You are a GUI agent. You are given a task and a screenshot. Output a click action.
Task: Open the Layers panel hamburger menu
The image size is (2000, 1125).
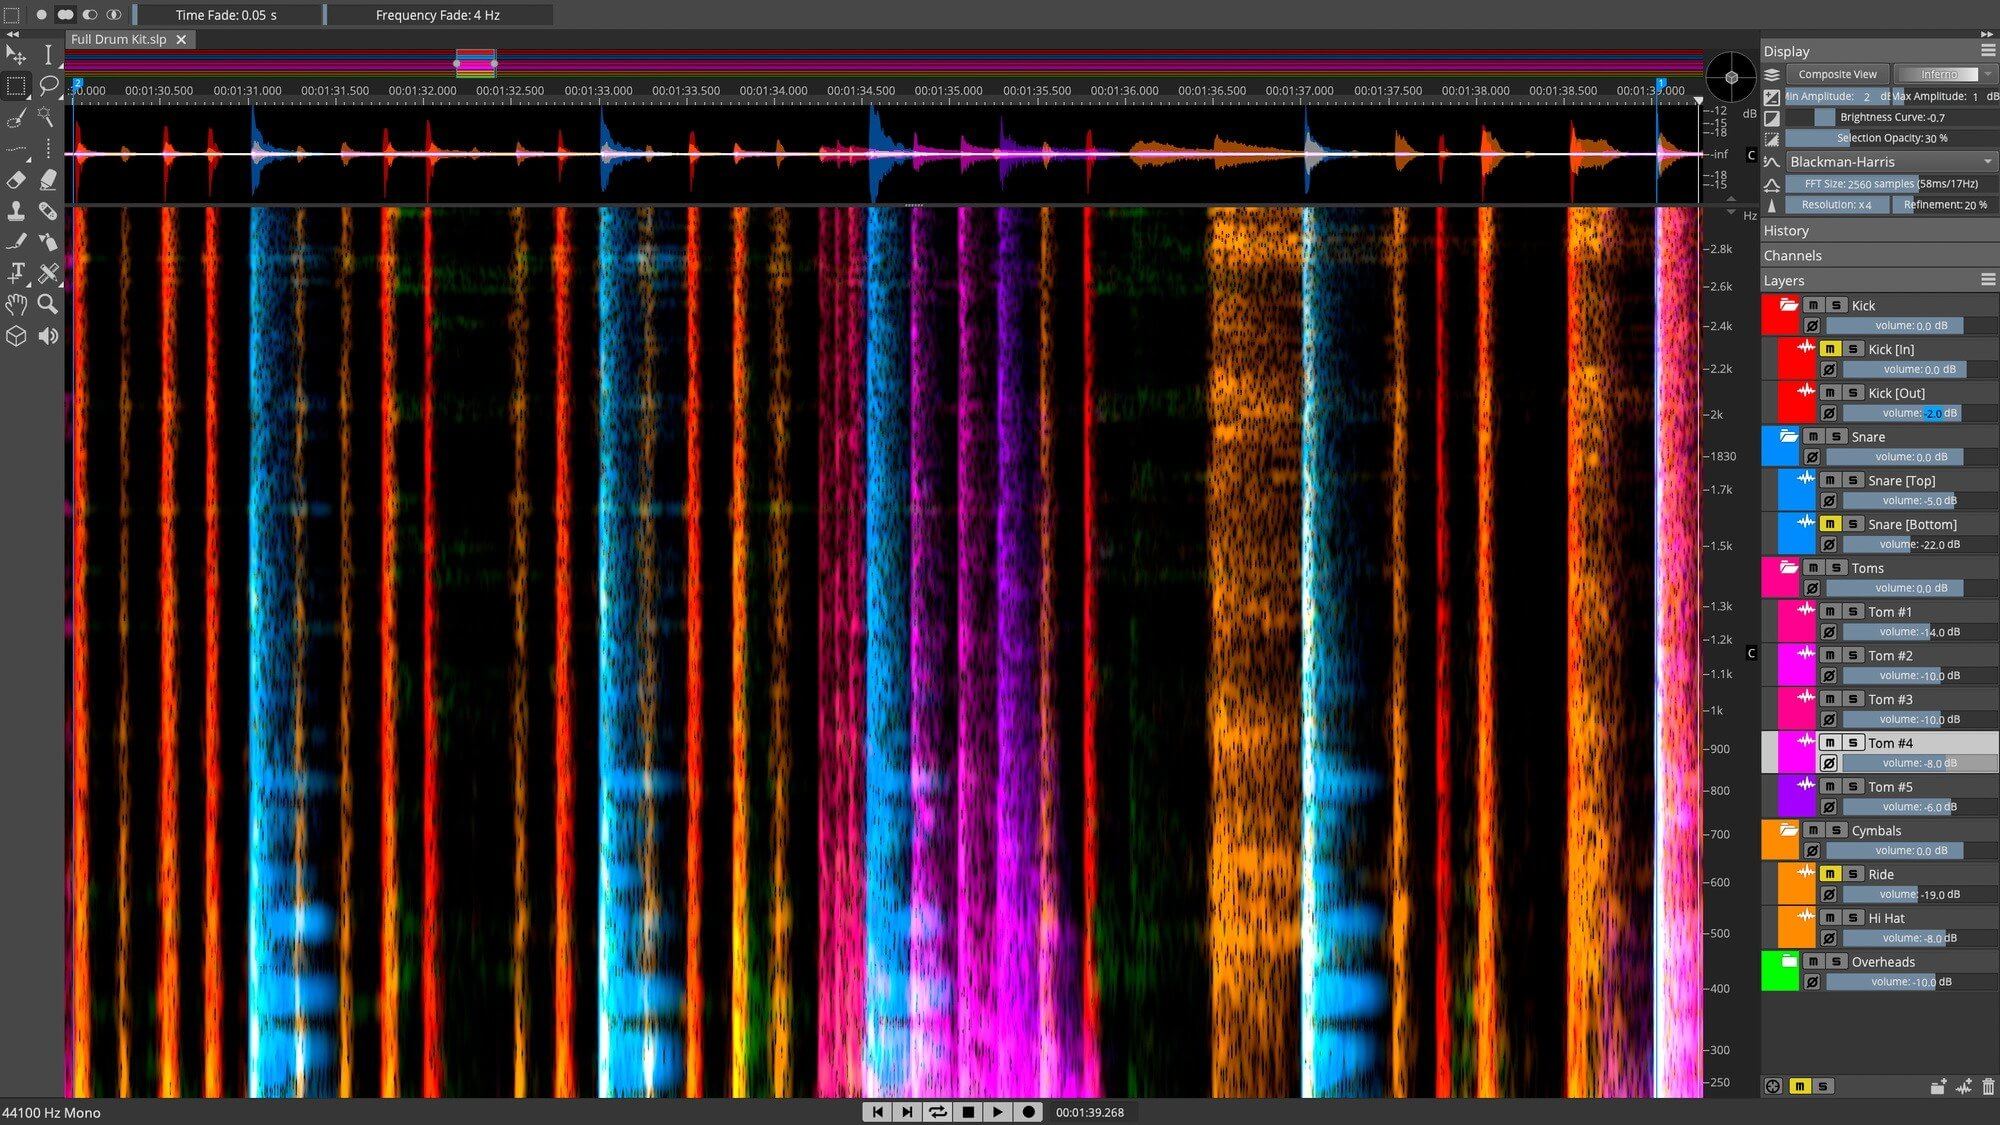[x=1987, y=280]
